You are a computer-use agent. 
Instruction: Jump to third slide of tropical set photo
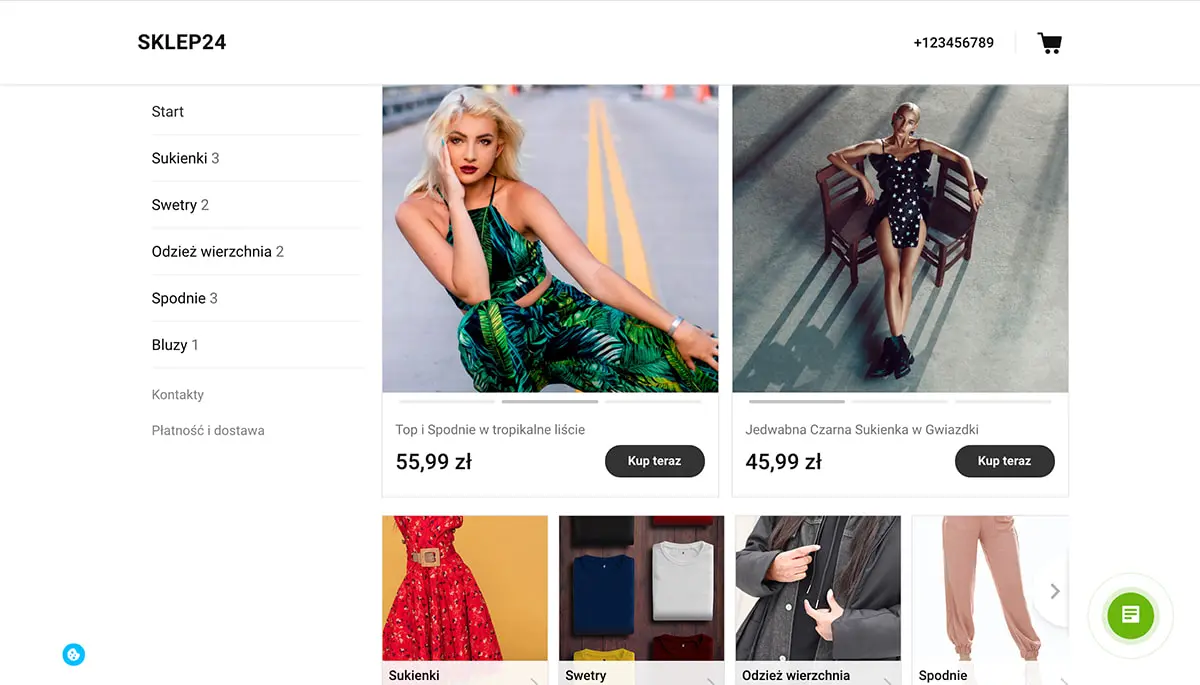(x=653, y=402)
